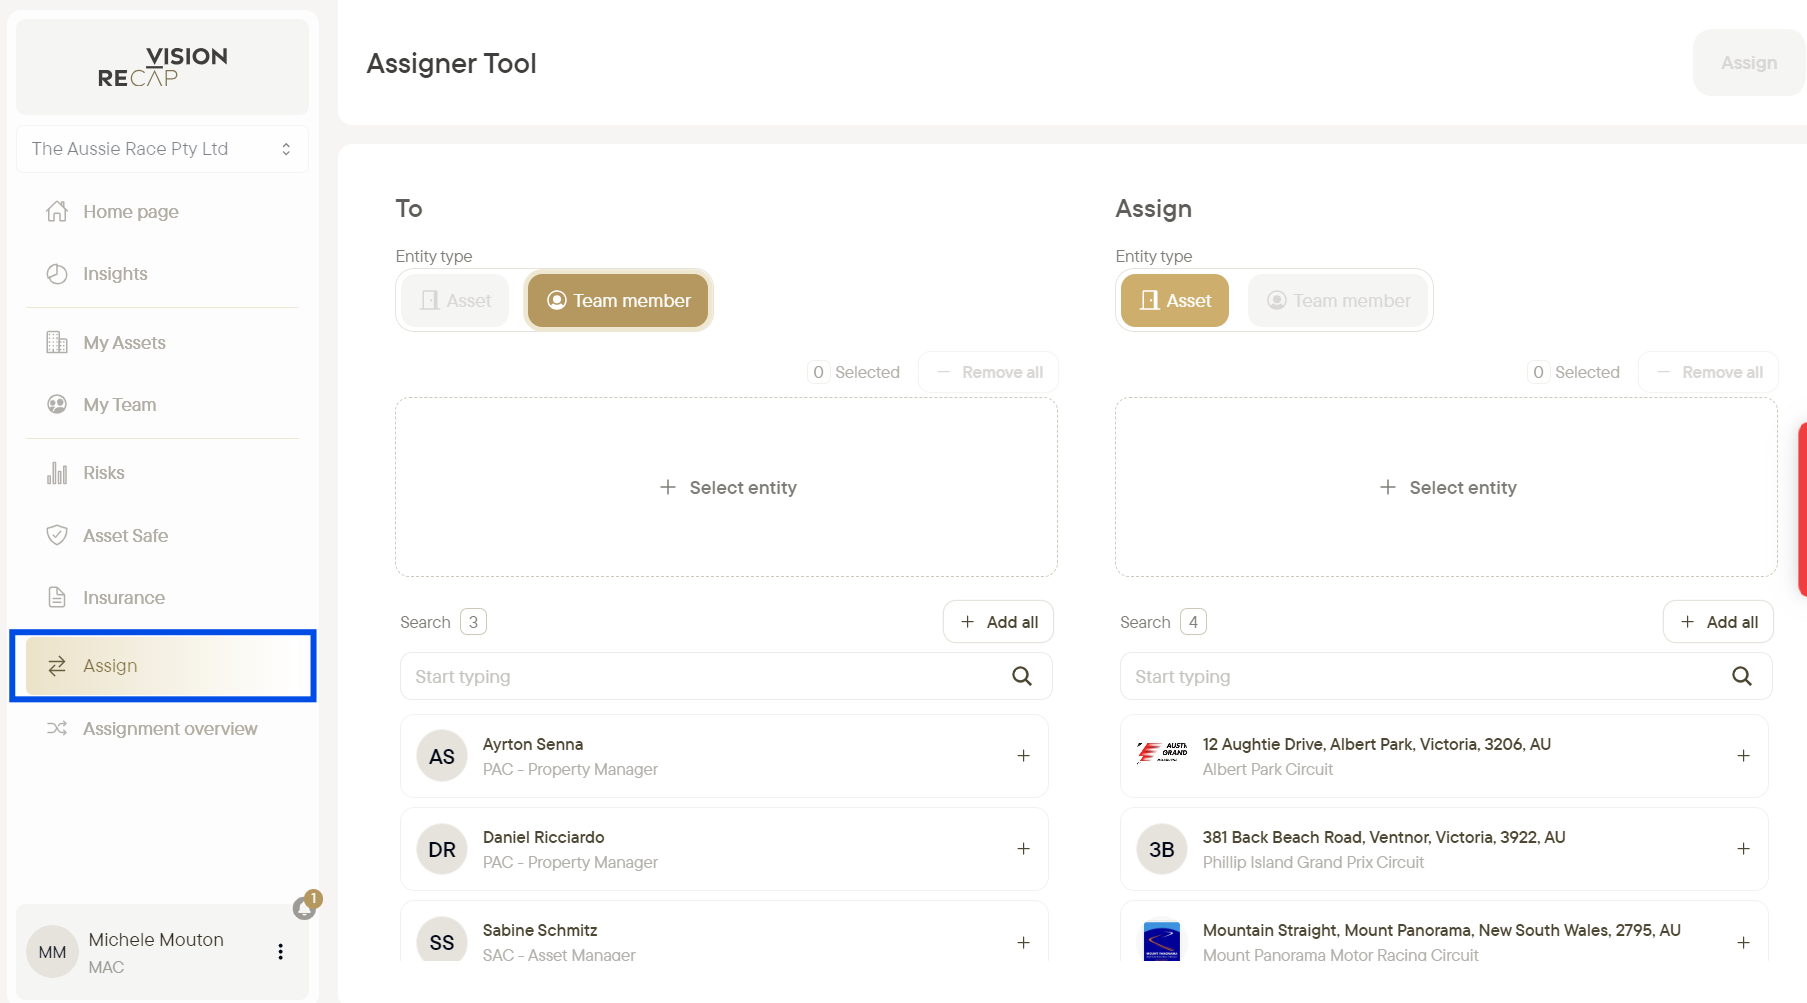Click the asset search count 4
This screenshot has height=1003, width=1807.
coord(1194,622)
